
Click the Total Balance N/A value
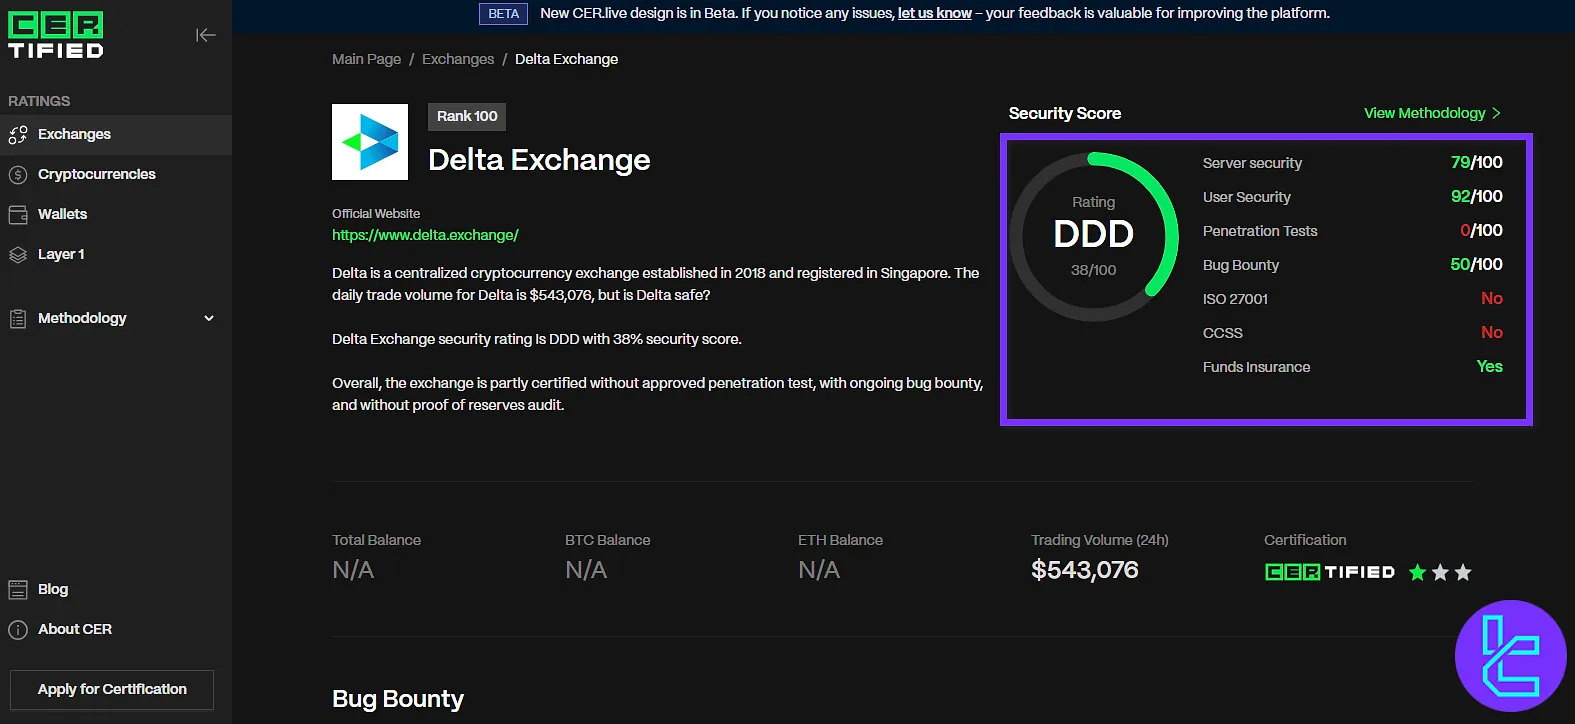click(x=353, y=570)
